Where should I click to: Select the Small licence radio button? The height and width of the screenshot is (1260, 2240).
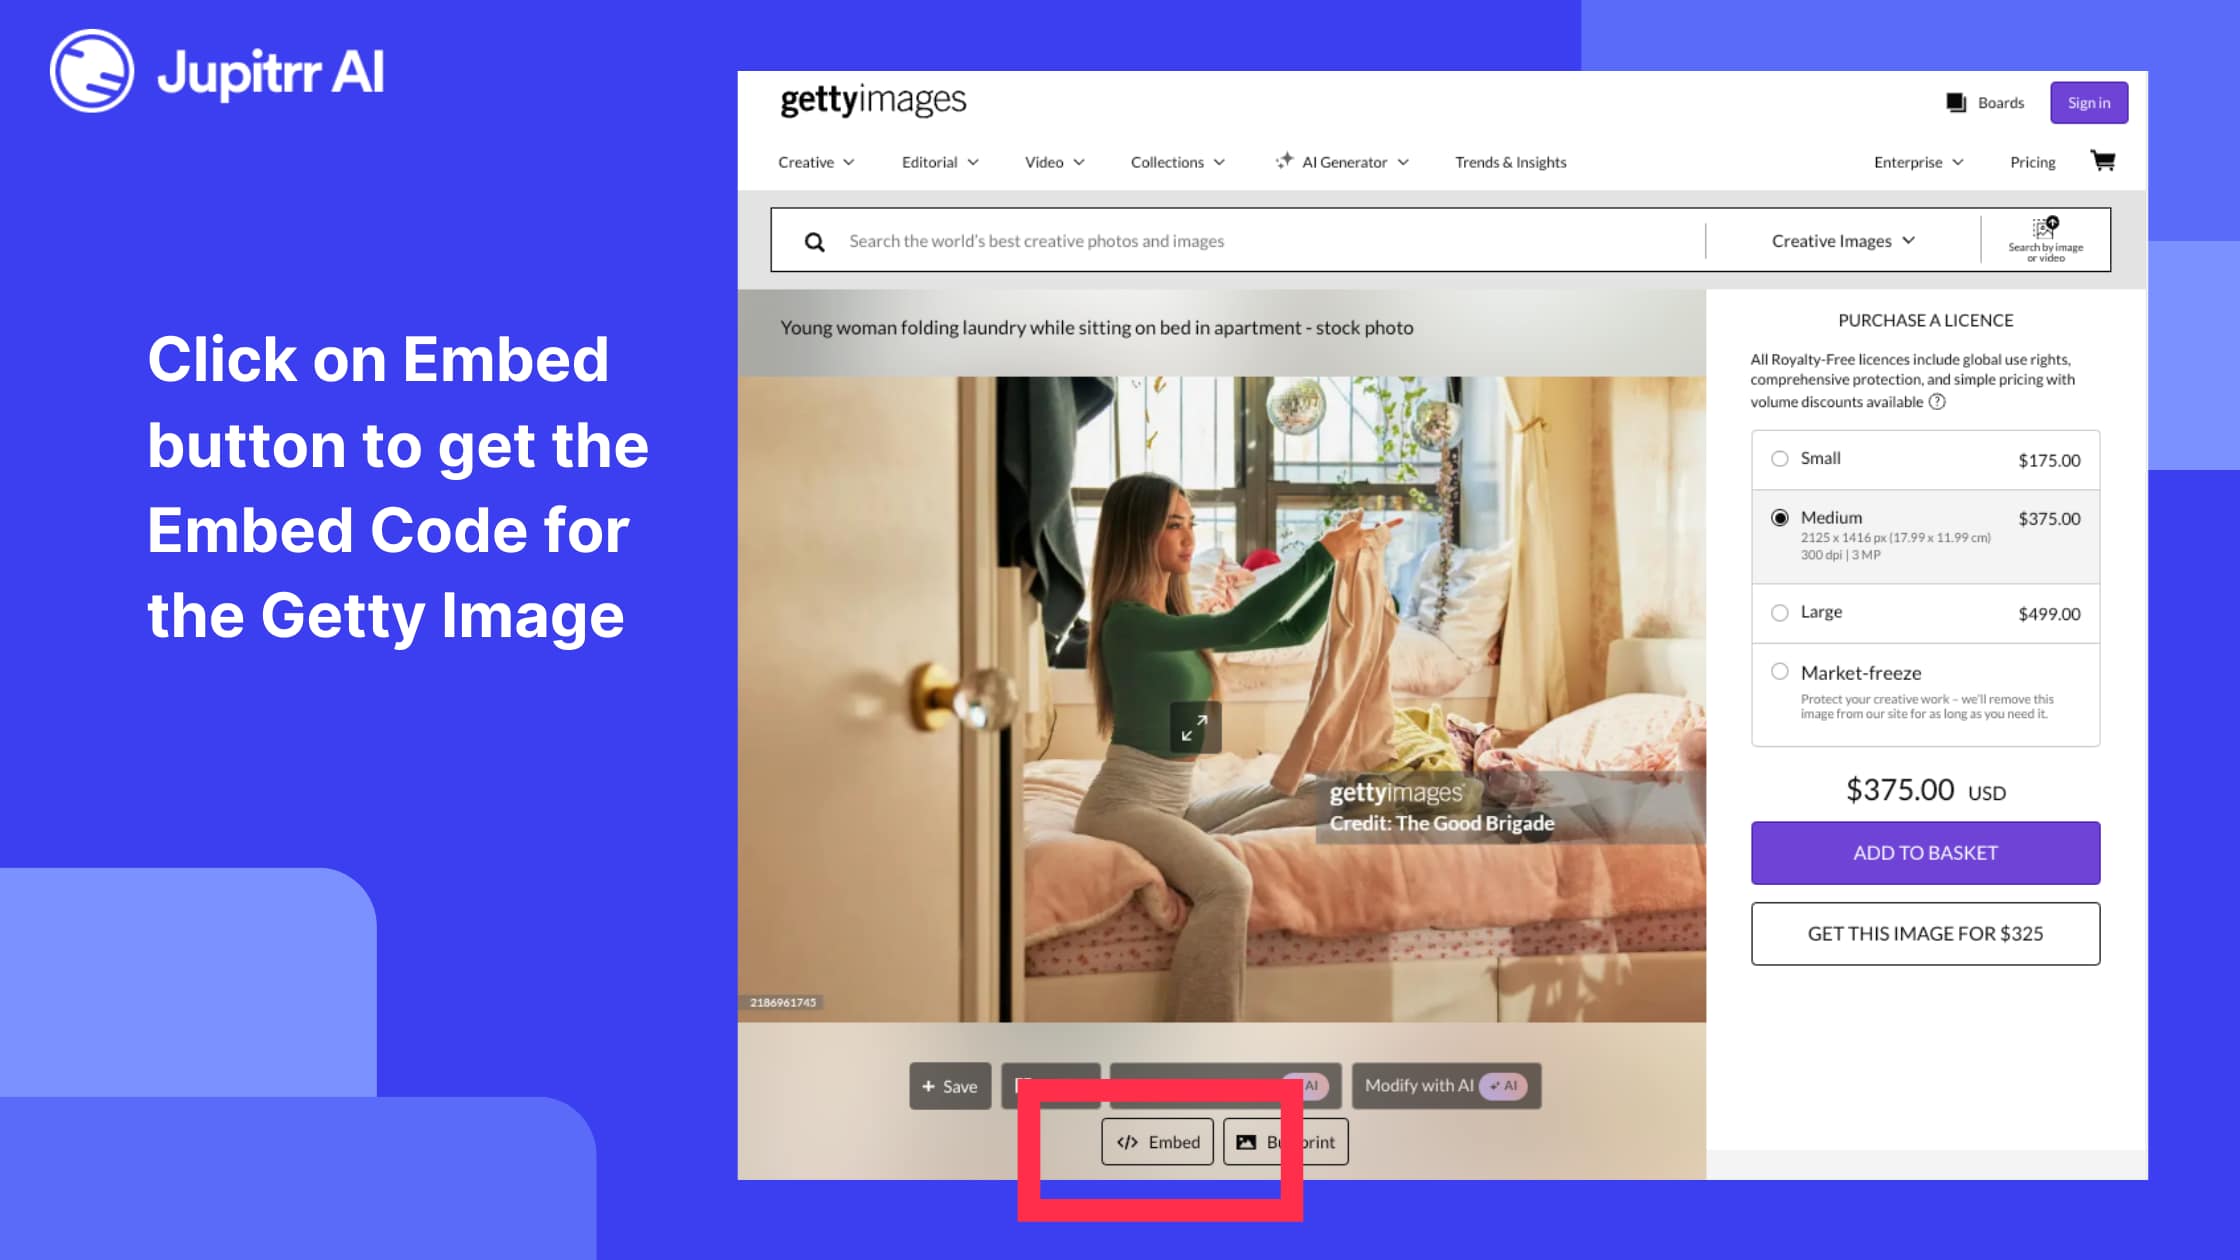point(1780,459)
